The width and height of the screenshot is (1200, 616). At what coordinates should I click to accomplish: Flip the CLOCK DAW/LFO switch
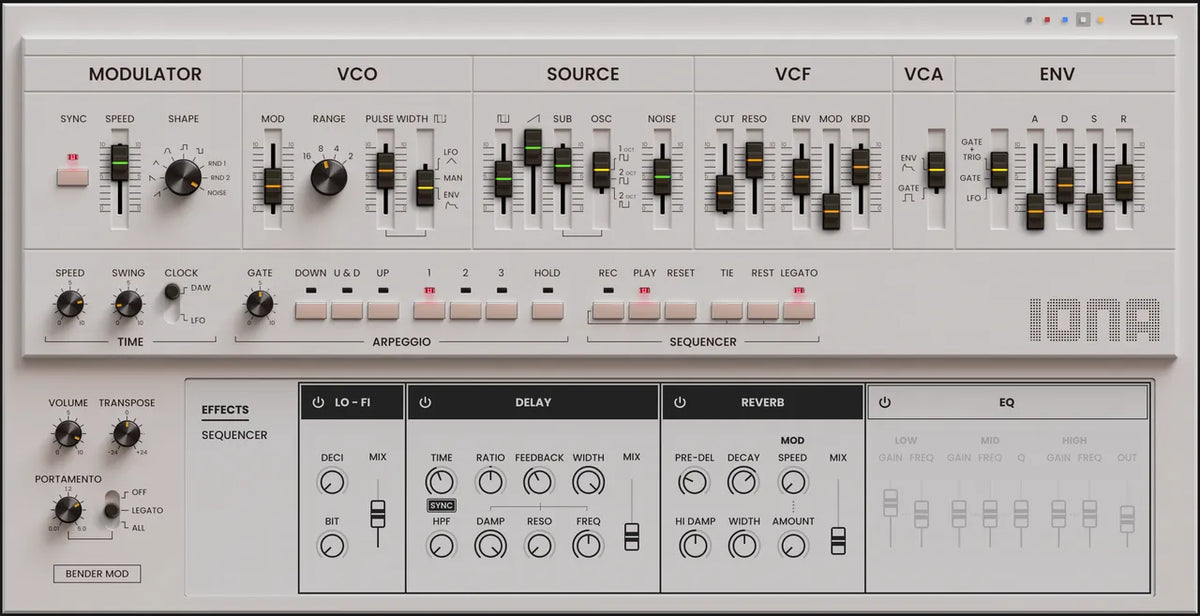click(x=173, y=304)
